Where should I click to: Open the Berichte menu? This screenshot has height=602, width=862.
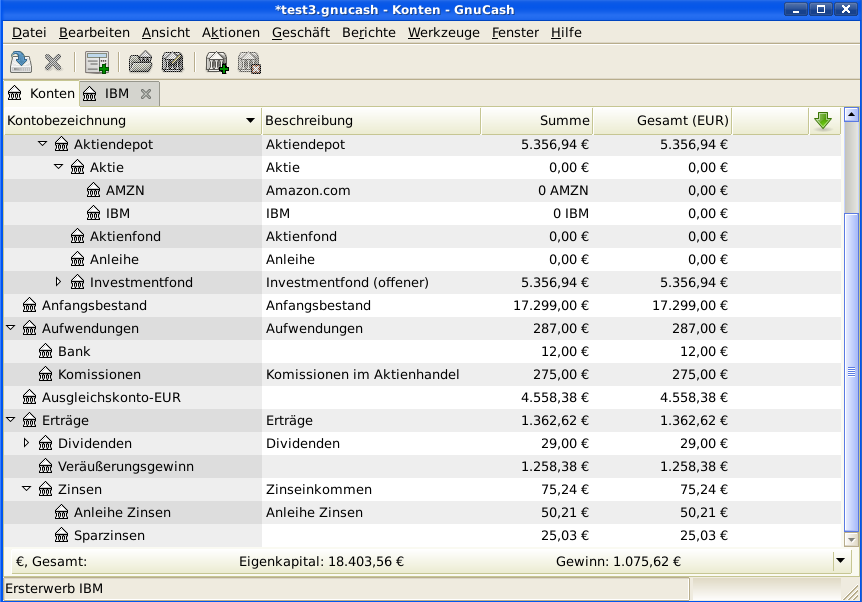pyautogui.click(x=368, y=32)
